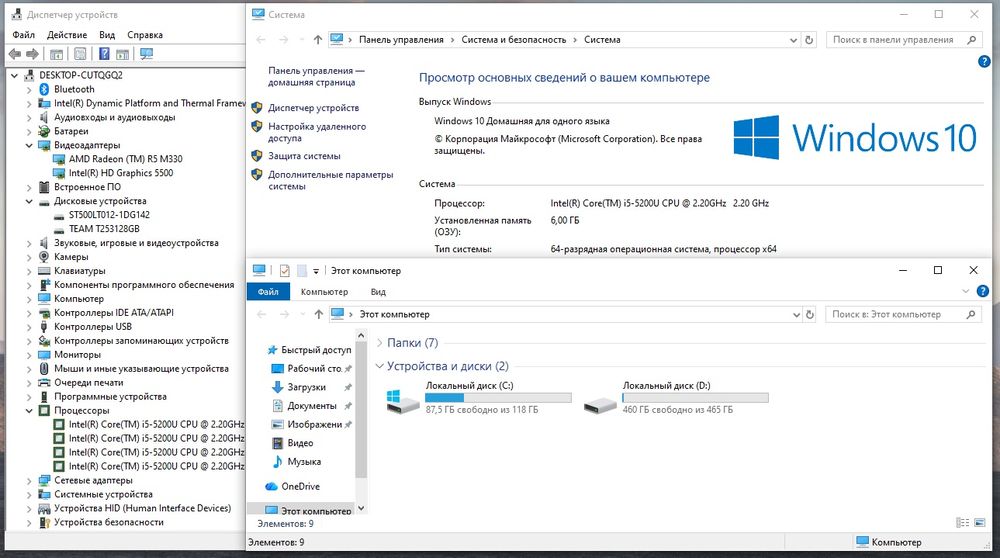This screenshot has width=1000, height=558.
Task: Click the Камеры camera category icon
Action: 44,257
